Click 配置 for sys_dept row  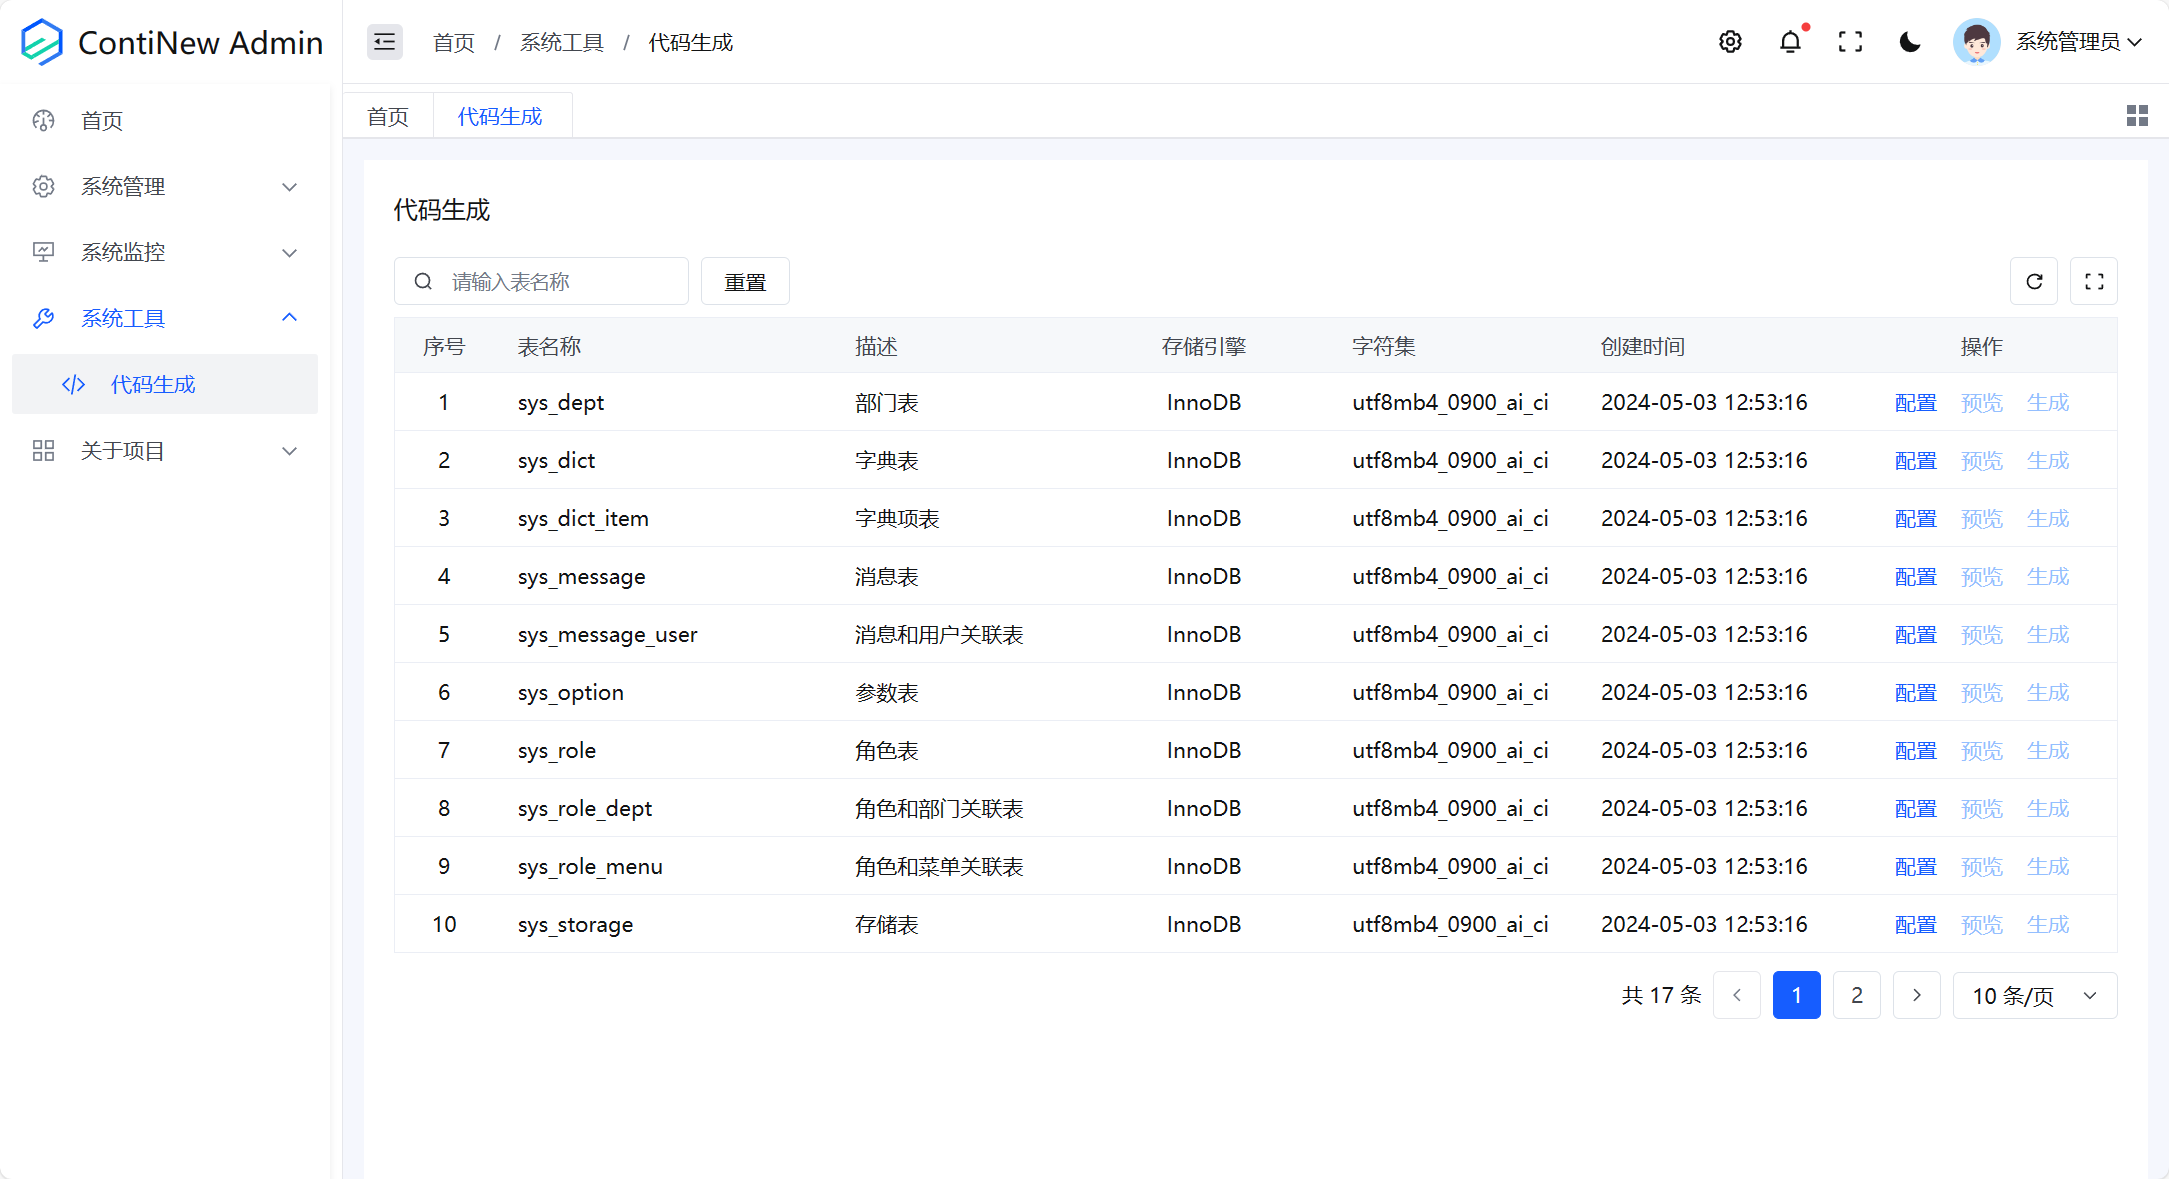point(1915,403)
